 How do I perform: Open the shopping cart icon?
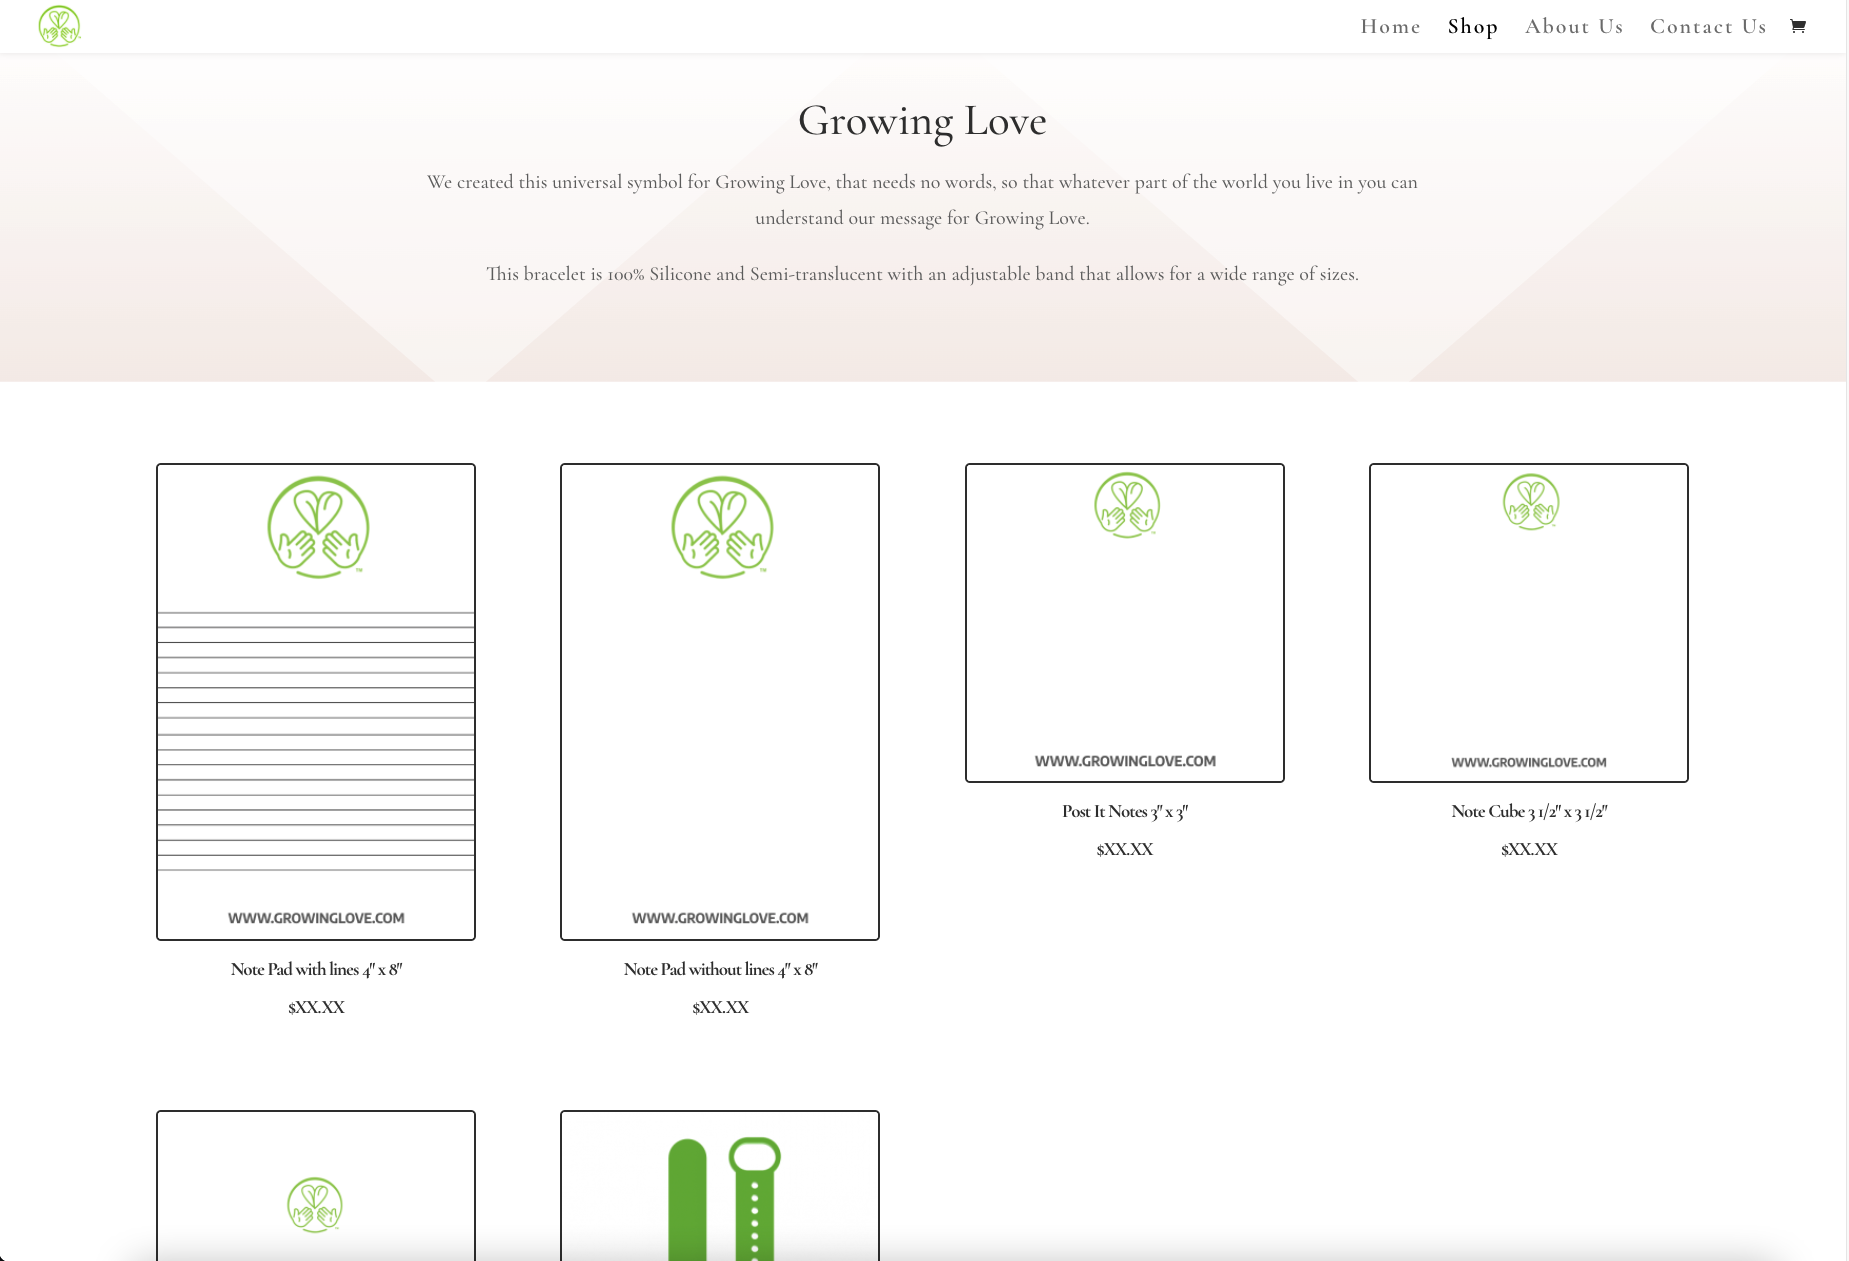[1797, 26]
